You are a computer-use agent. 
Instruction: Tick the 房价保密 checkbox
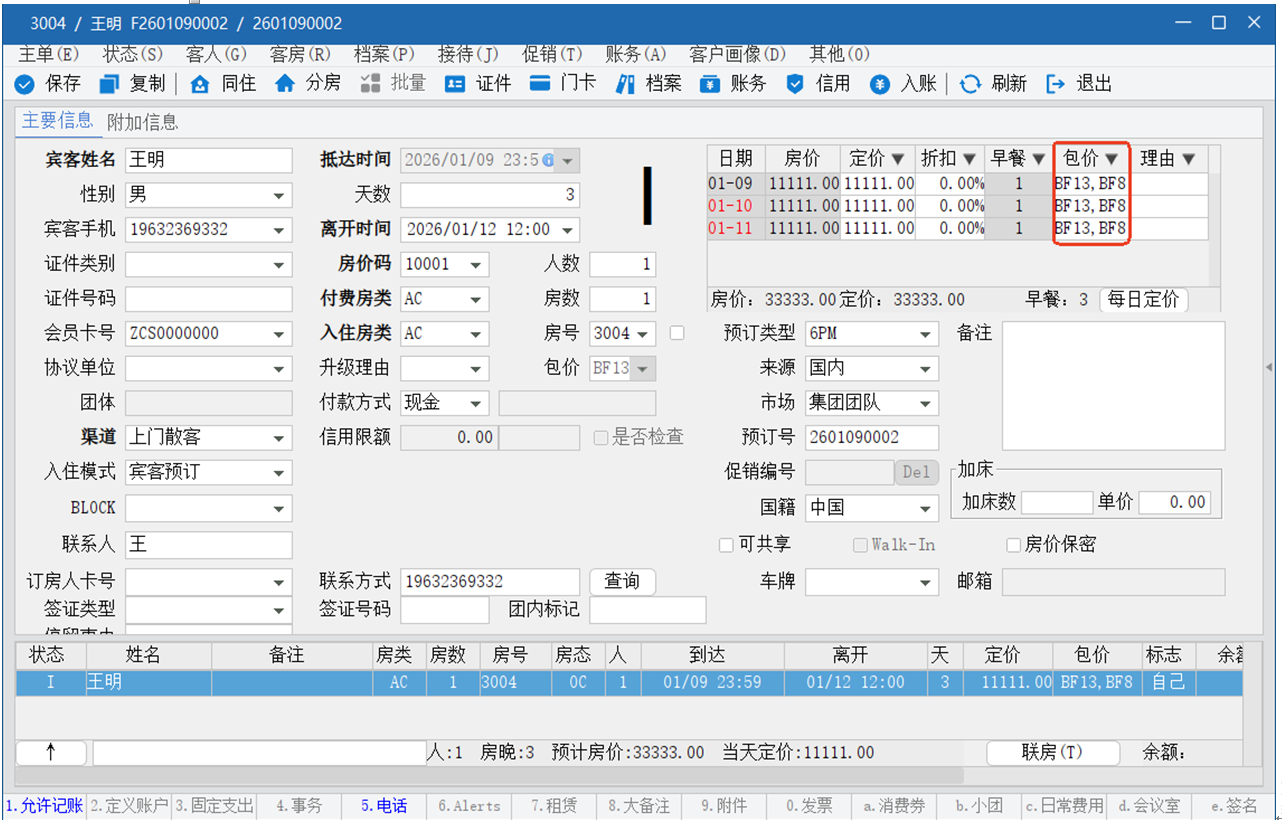[x=1014, y=545]
